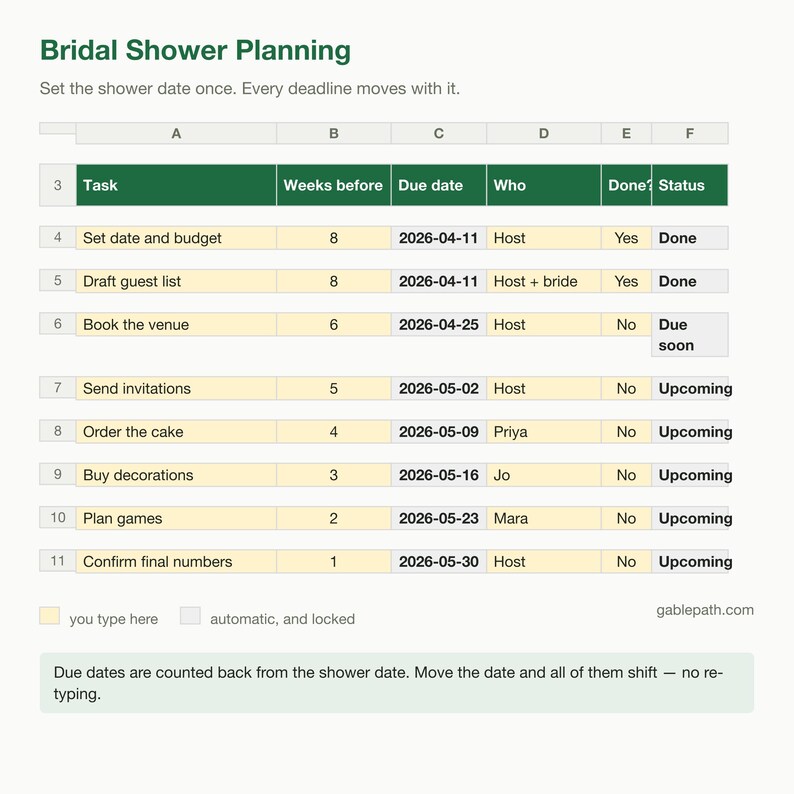Click the 'Draft guest list' cell
Viewport: 794px width, 794px height.
176,281
